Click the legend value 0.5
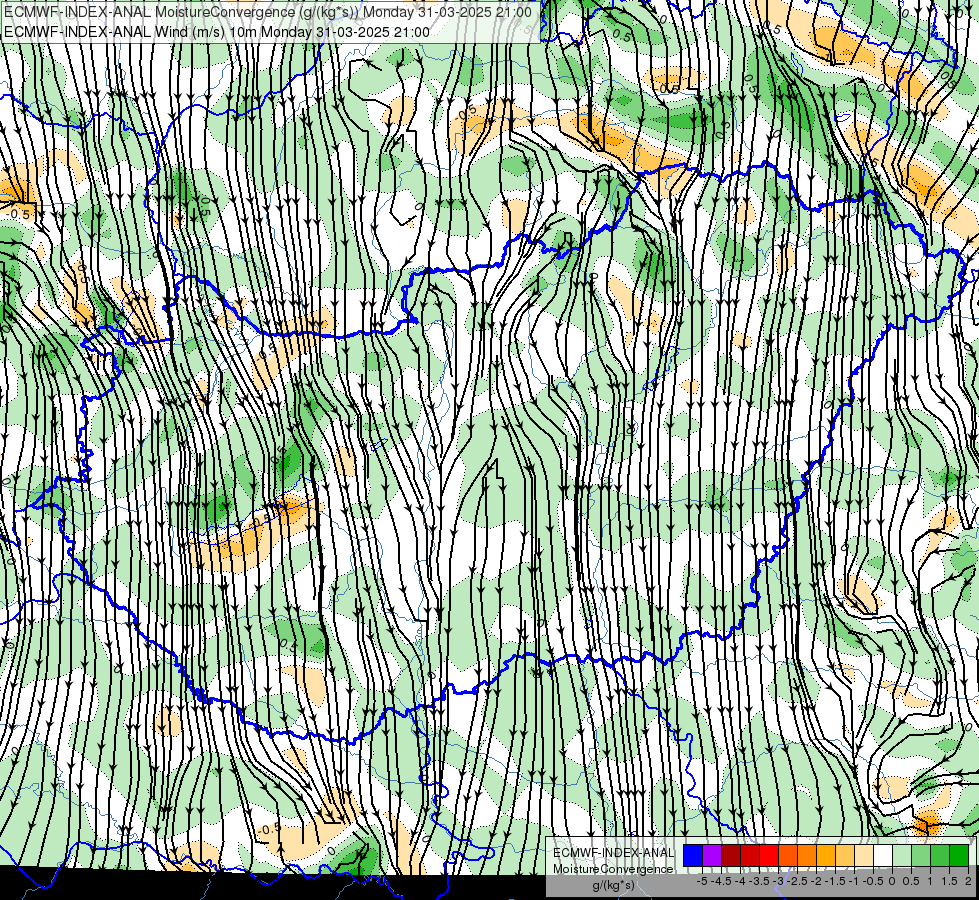 coord(911,881)
